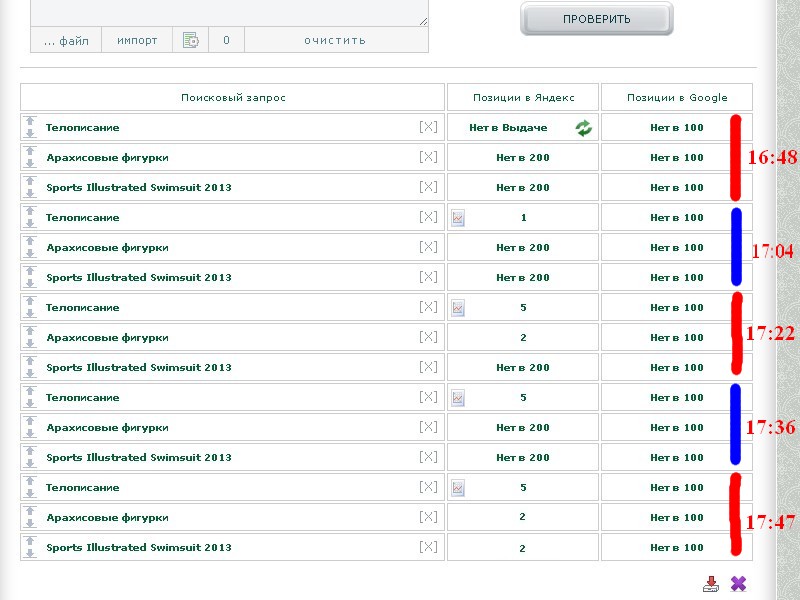The image size is (800, 600).
Task: Click the last Sports Illustrated Swimsuit 2013 query text
Action: (139, 547)
